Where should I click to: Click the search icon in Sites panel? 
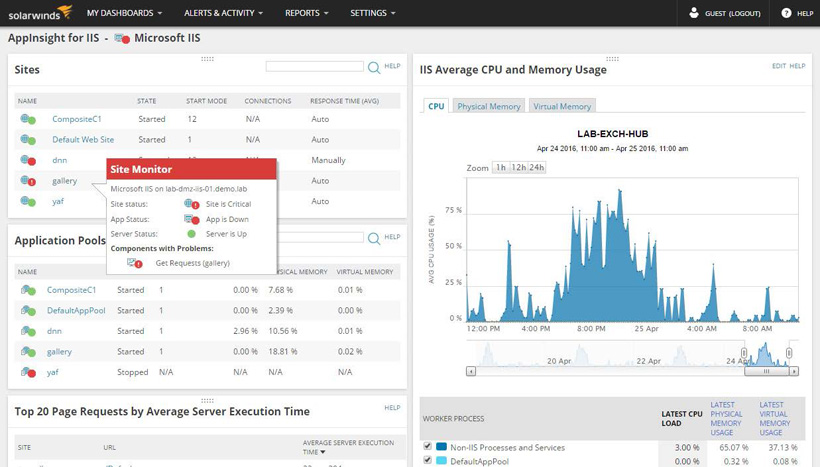tap(374, 67)
